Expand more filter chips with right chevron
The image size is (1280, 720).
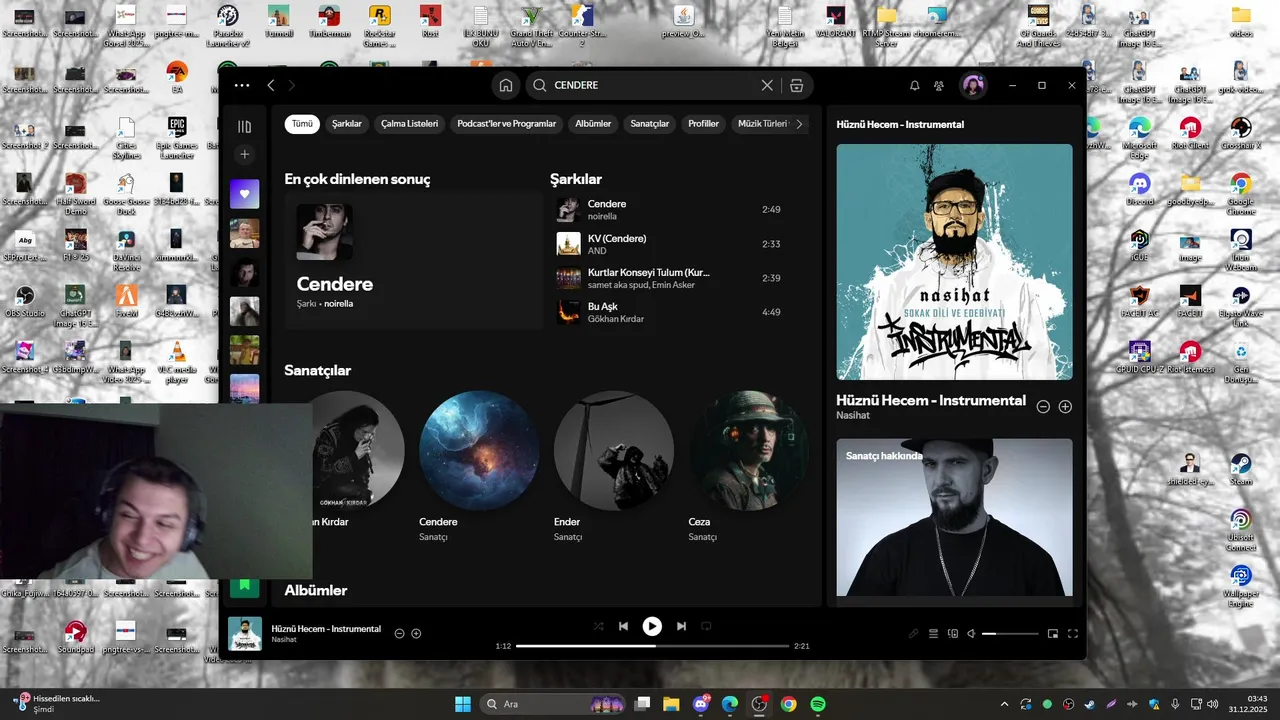tap(799, 124)
